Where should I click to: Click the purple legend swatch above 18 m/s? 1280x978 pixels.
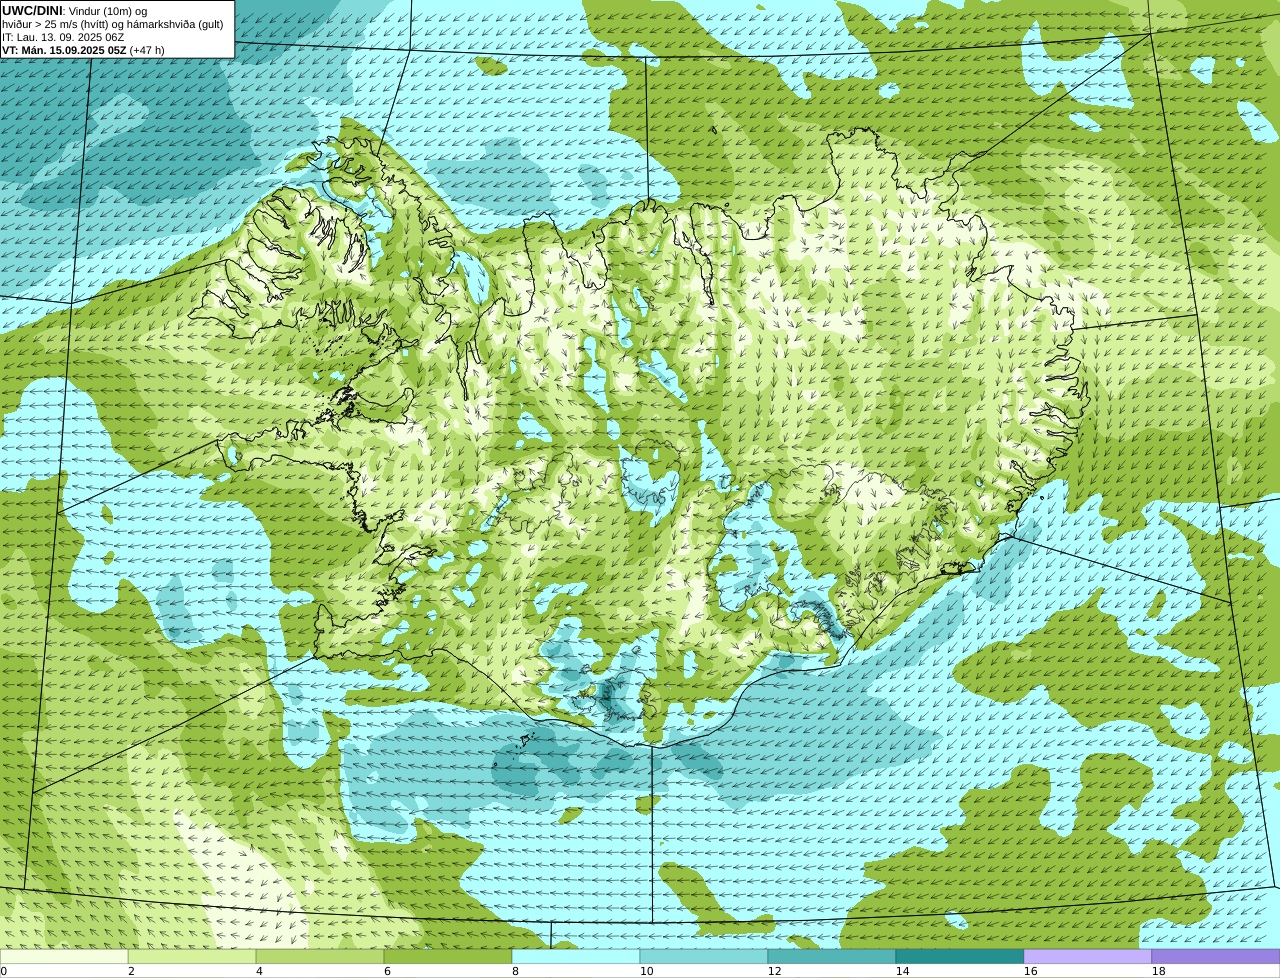(x=1216, y=957)
